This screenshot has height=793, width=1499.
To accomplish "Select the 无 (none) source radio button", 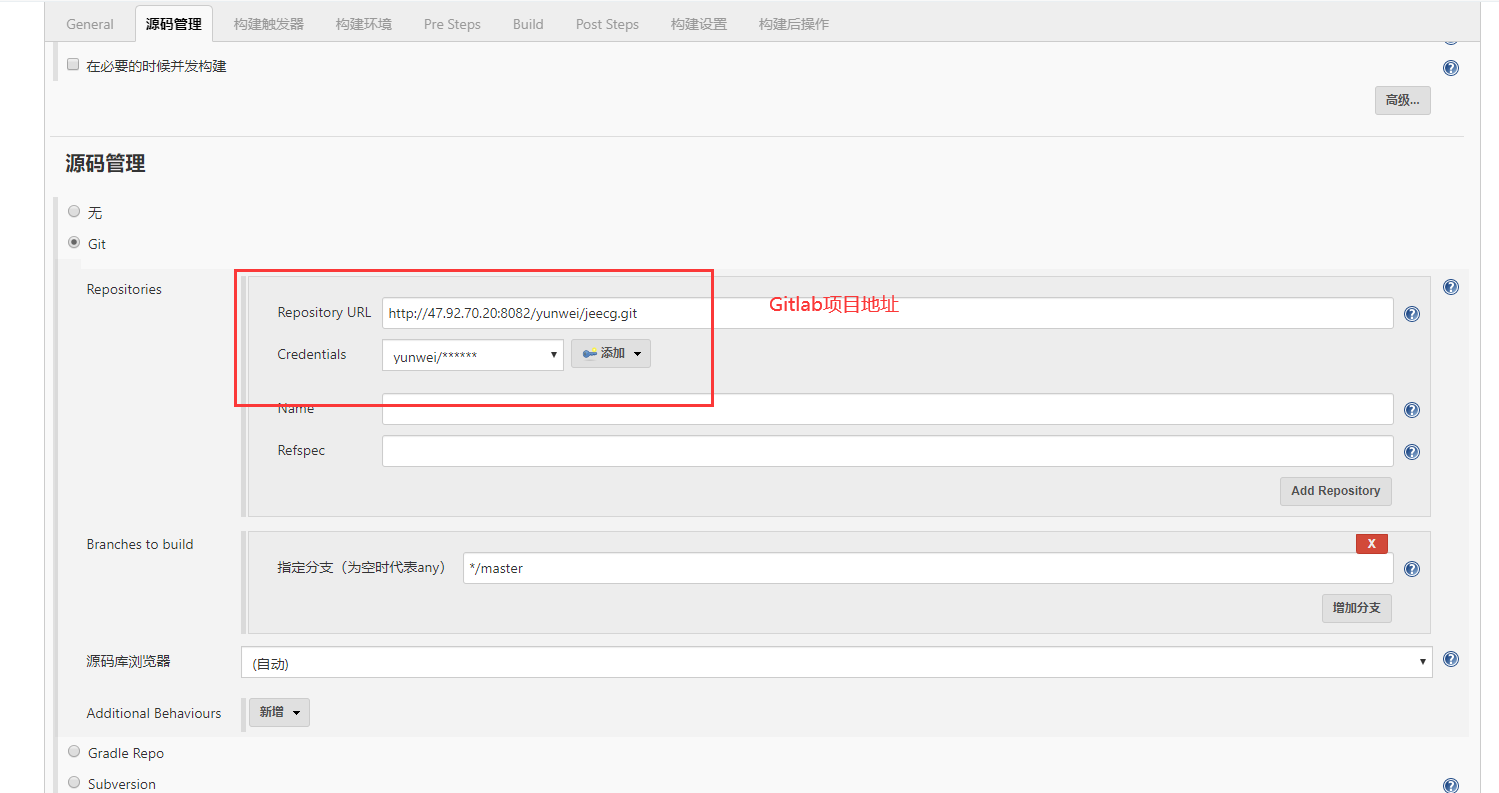I will click(x=74, y=212).
